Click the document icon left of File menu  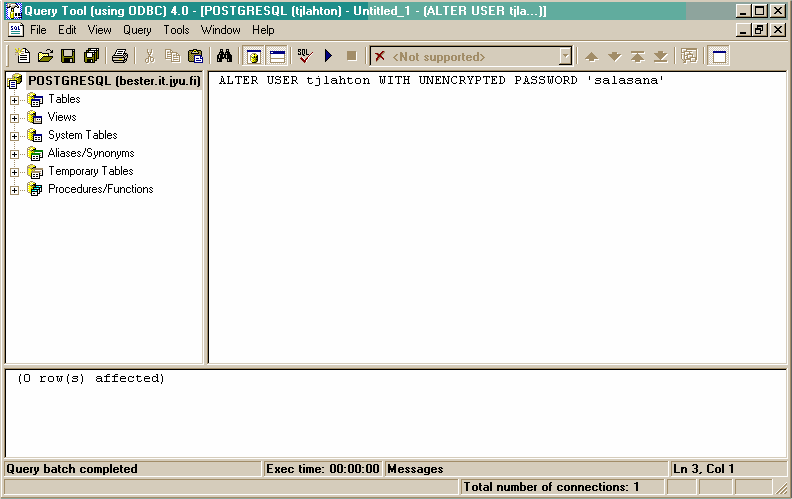click(16, 30)
